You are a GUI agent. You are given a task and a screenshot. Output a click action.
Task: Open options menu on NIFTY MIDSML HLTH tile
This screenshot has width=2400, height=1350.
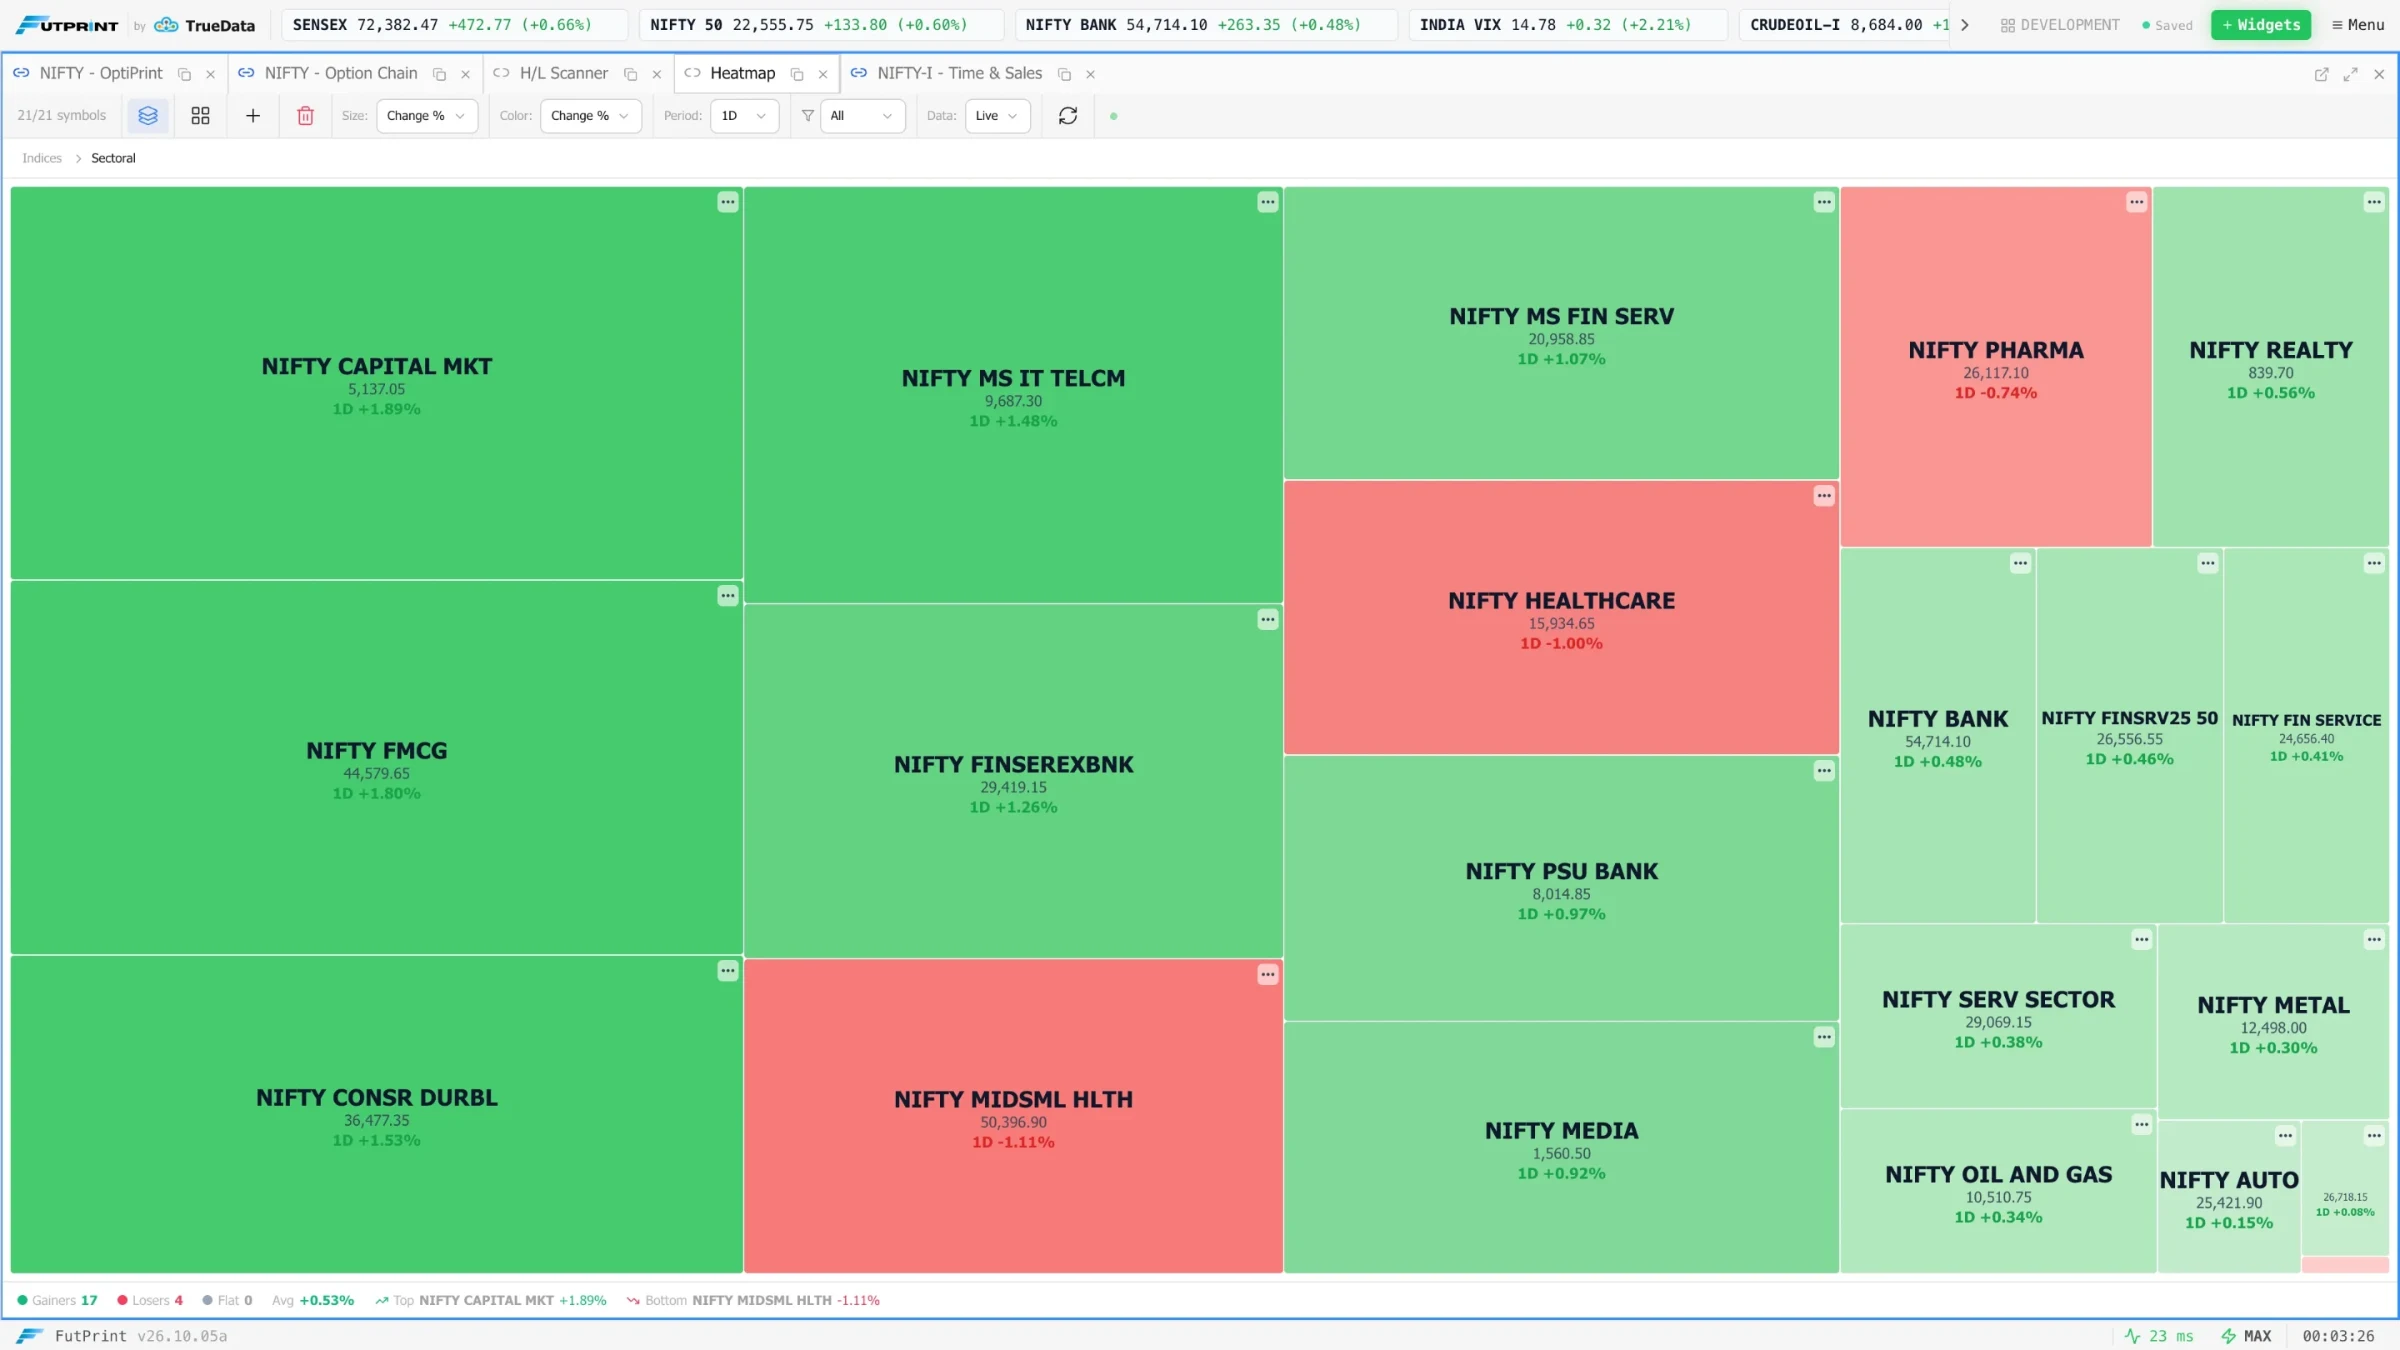pos(1268,974)
